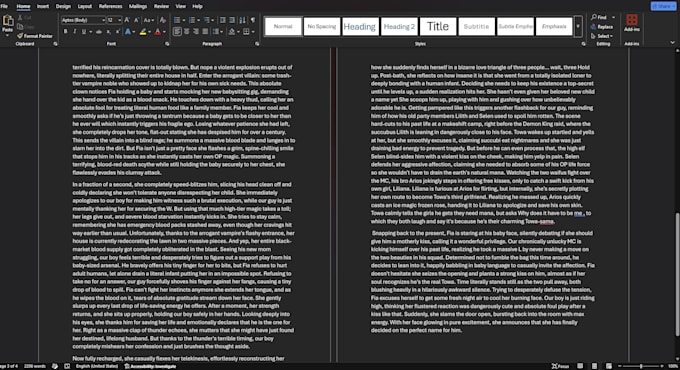Screen dimensions: 680x370
Task: Open the File menu
Action: click(4, 7)
